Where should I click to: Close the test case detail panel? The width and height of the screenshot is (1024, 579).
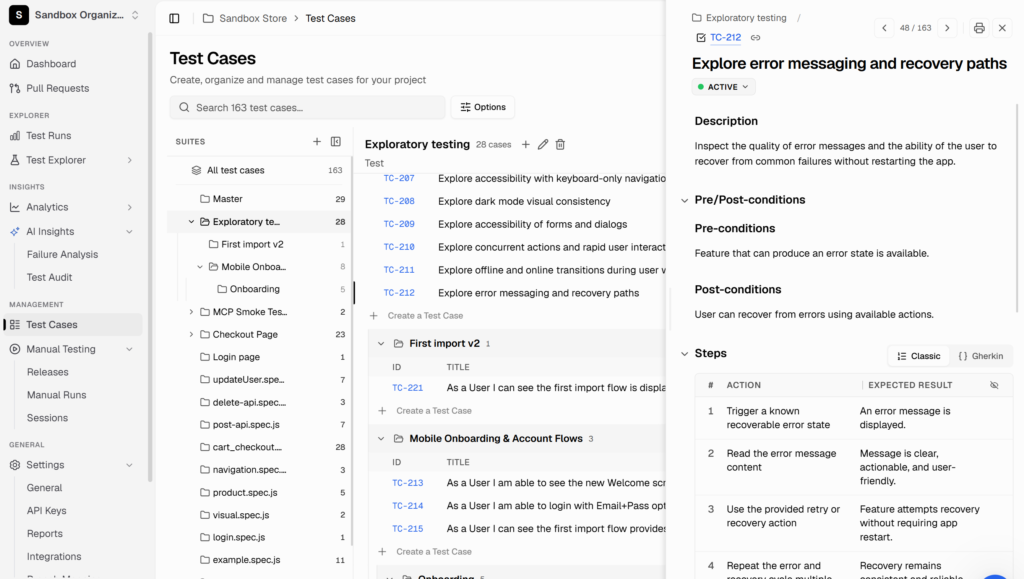pos(1002,28)
